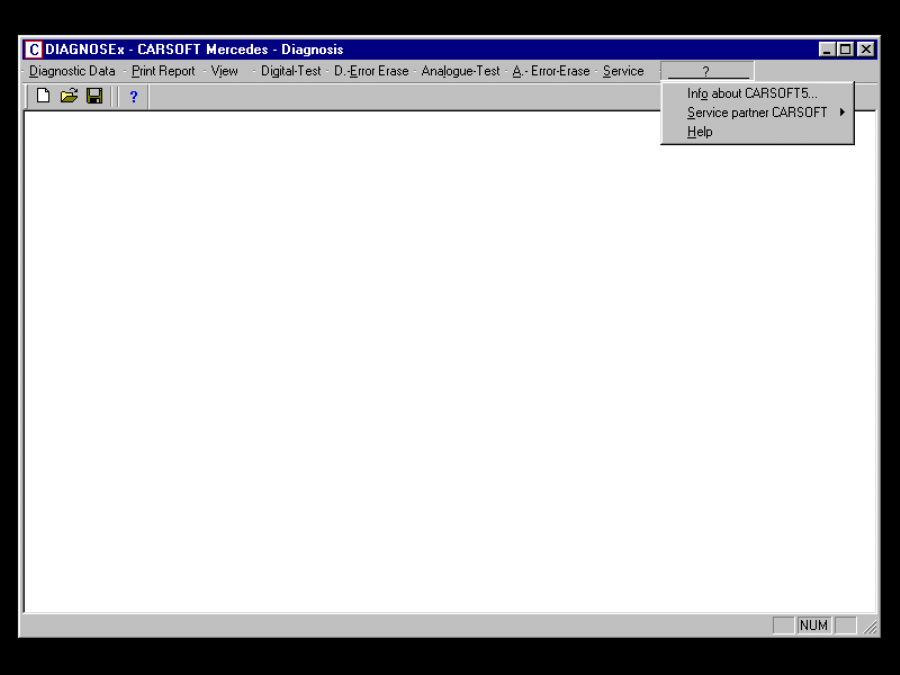Viewport: 900px width, 675px height.
Task: Open the Analogue-Test menu
Action: coord(460,71)
